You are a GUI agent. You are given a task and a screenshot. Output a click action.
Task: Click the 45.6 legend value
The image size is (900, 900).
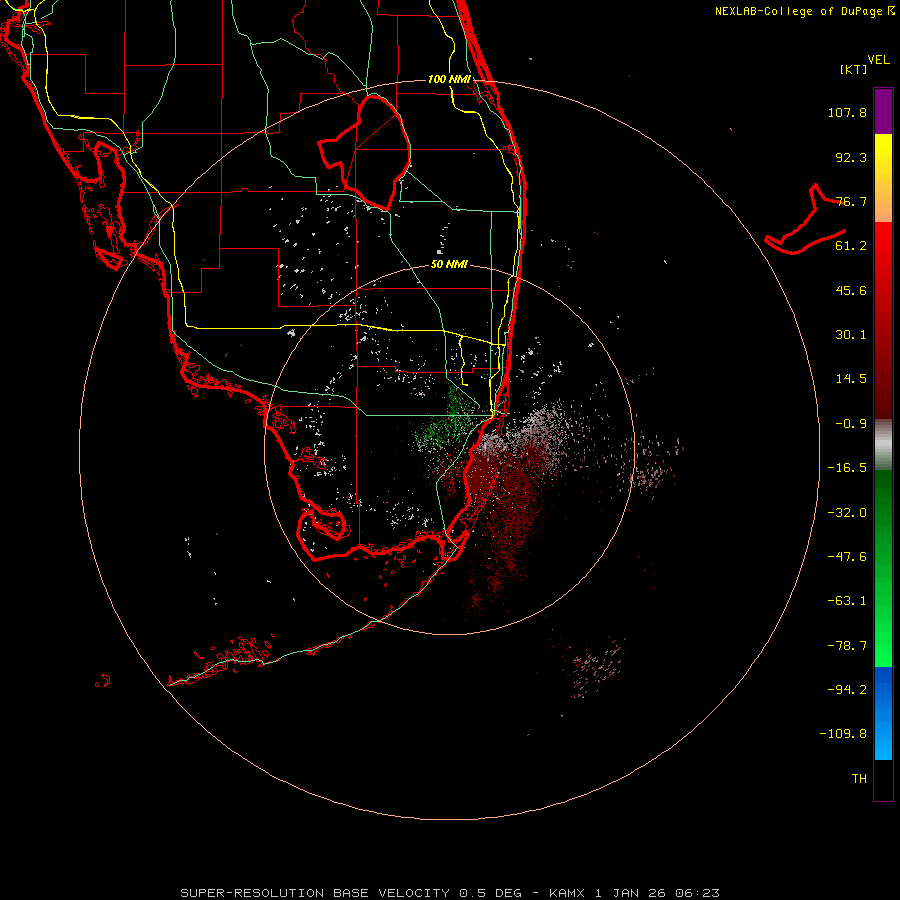tap(851, 290)
